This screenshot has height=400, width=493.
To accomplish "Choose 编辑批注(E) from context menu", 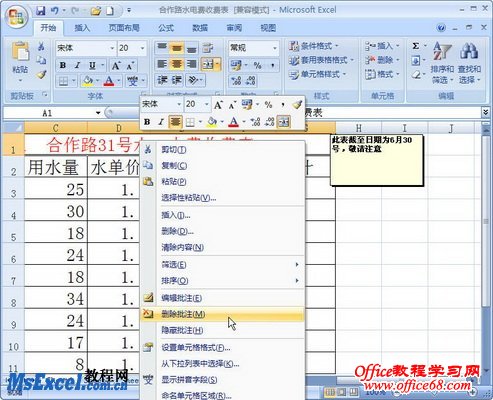I will 223,298.
